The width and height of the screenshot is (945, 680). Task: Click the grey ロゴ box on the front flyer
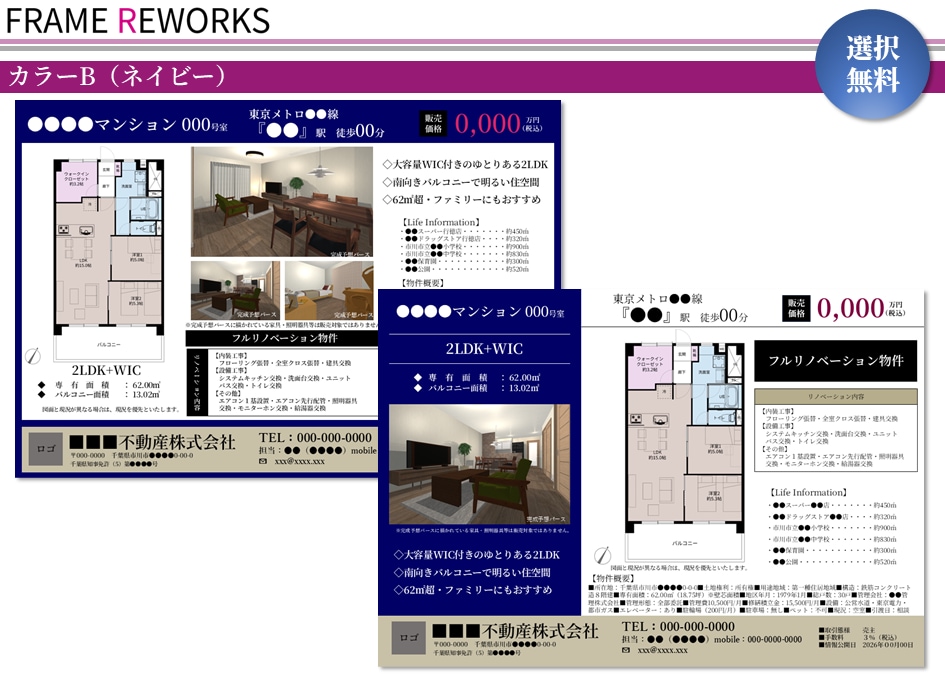(x=408, y=638)
